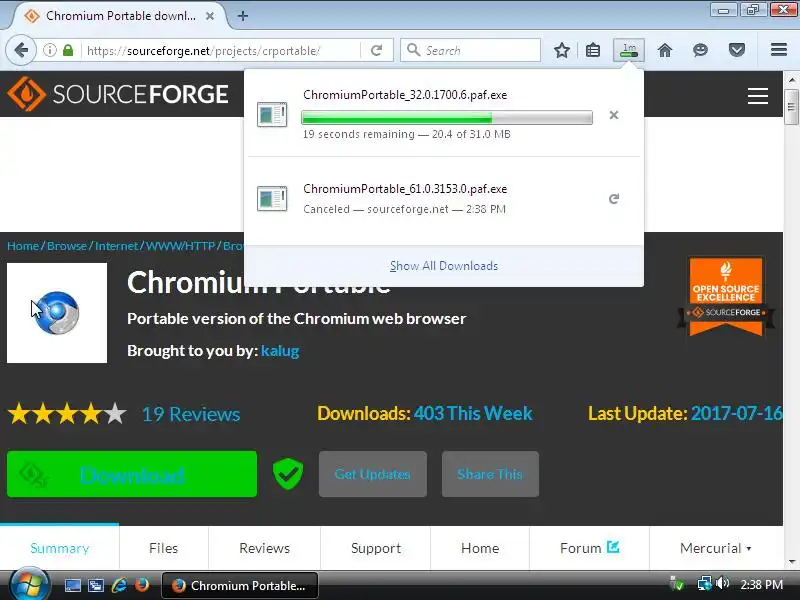Expand the Mercurial dropdown tab
Screen dimensions: 800x600
point(715,548)
